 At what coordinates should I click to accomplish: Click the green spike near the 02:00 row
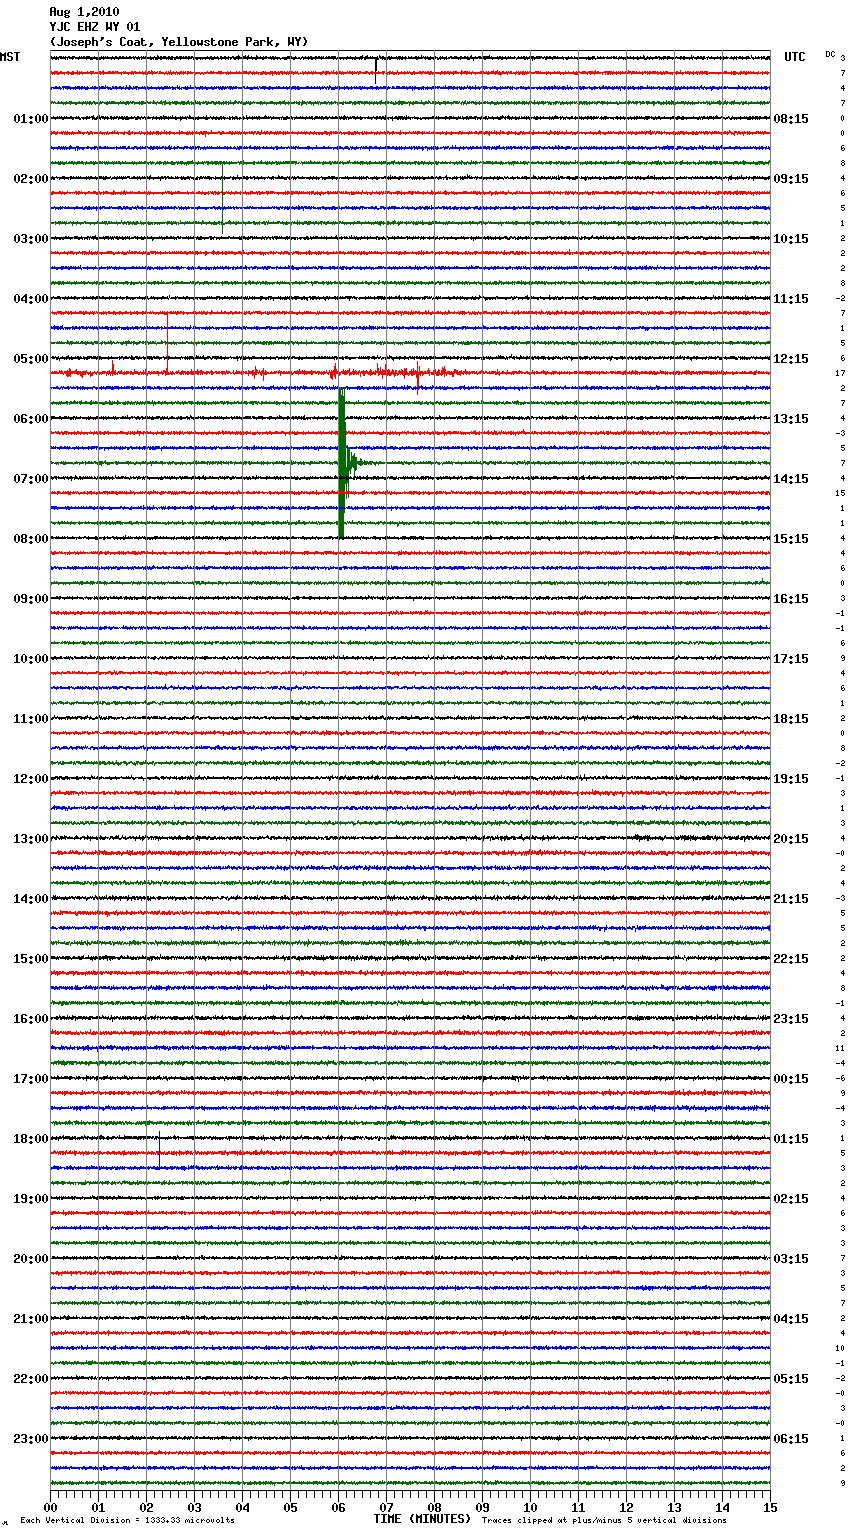[x=222, y=198]
